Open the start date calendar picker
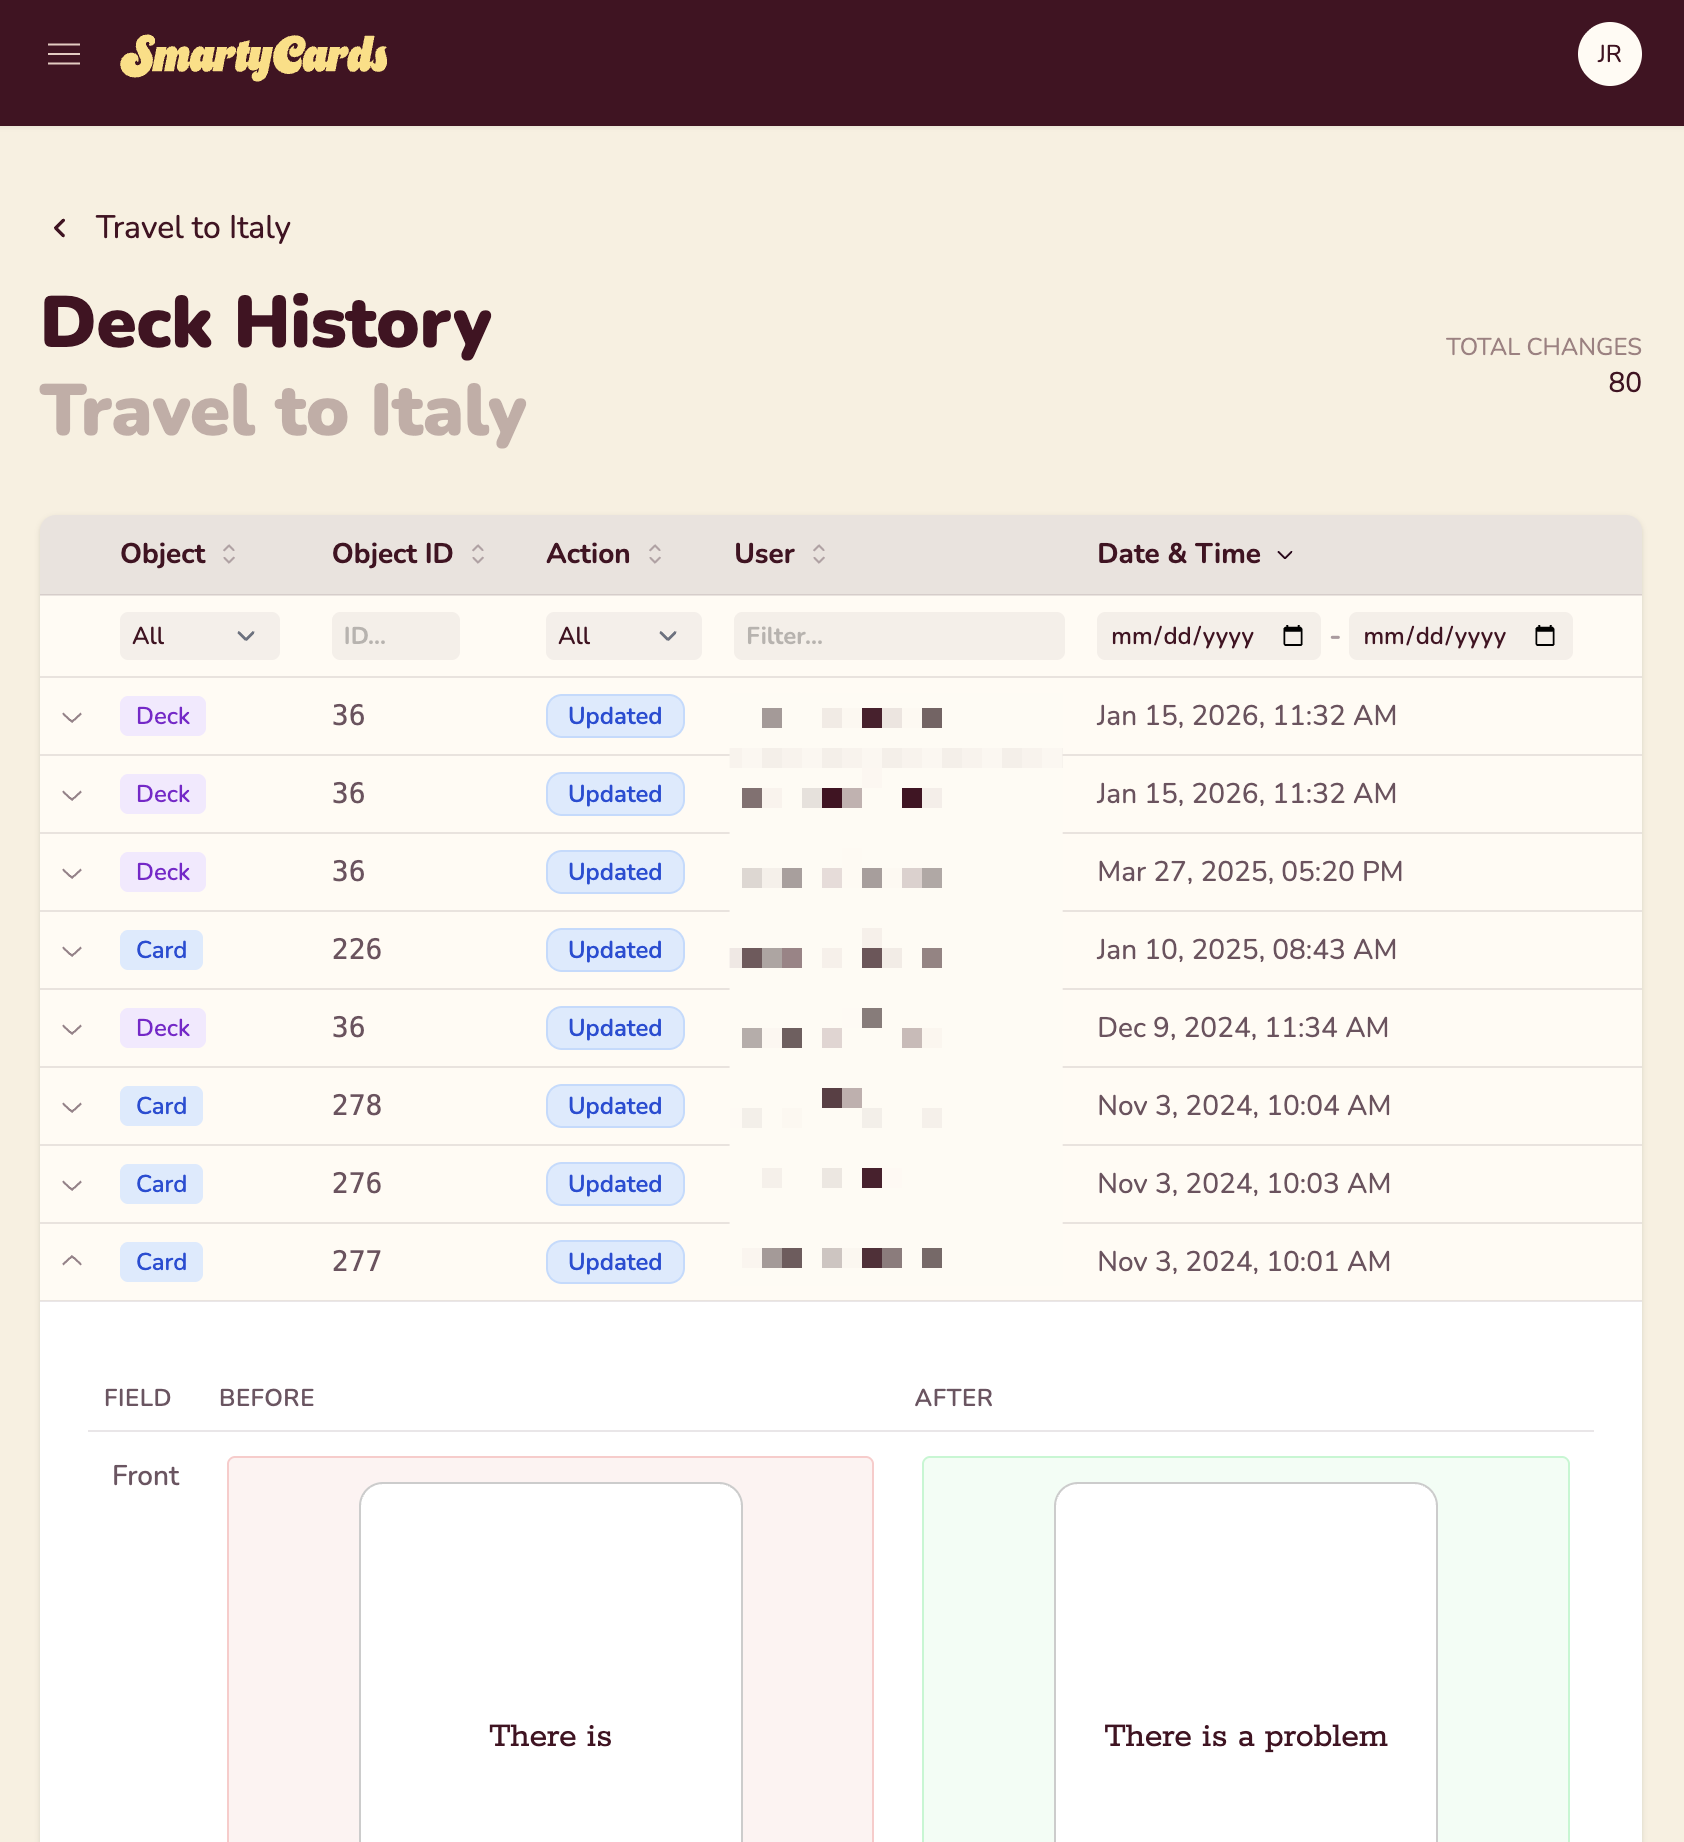This screenshot has height=1842, width=1684. coord(1293,636)
